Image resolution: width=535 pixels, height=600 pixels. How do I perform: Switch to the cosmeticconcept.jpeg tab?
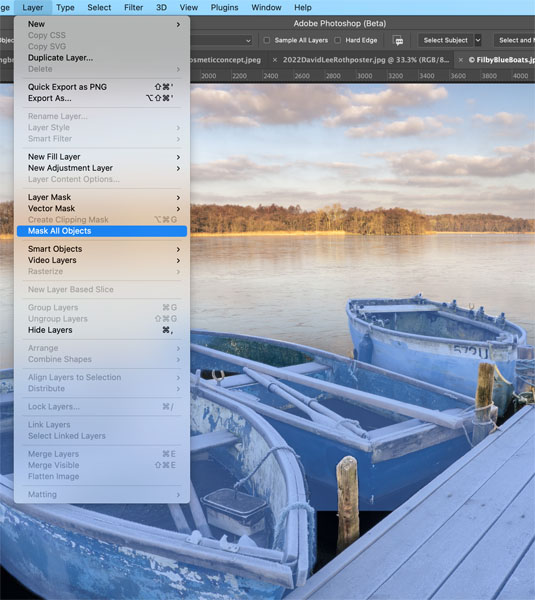[226, 60]
